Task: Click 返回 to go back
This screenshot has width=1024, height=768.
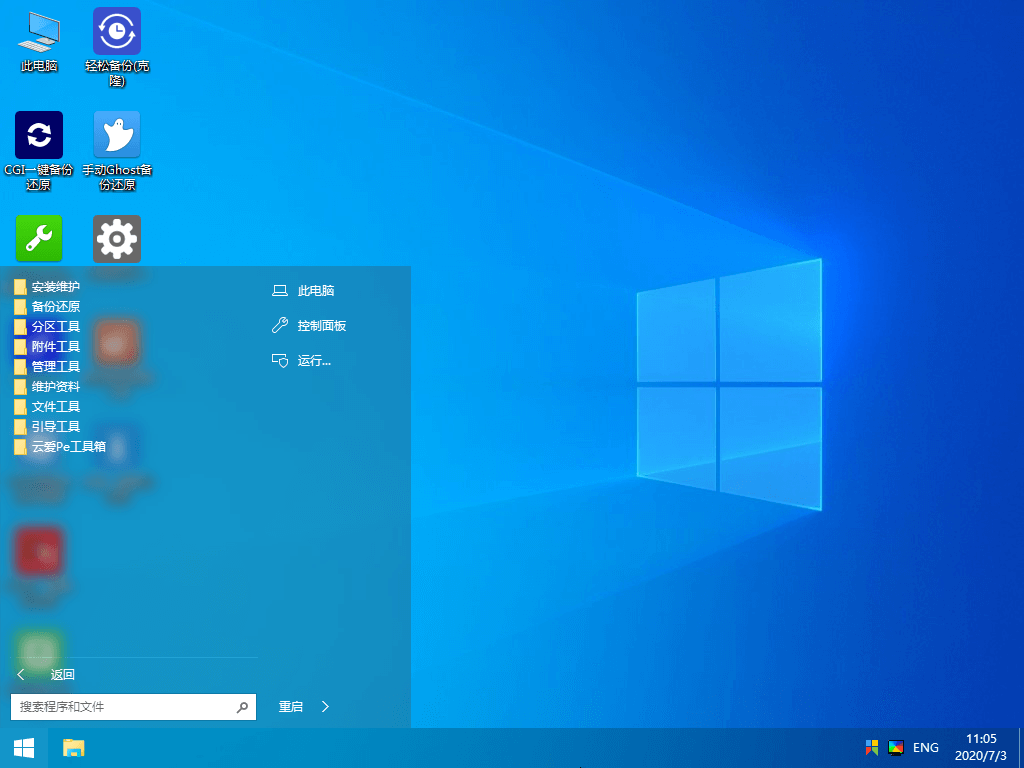Action: point(62,674)
